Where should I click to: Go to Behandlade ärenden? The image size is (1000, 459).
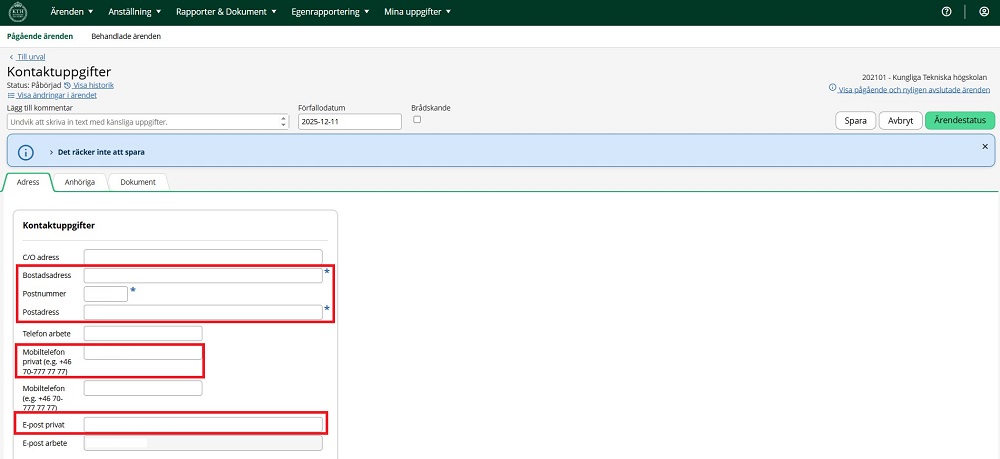click(x=126, y=36)
